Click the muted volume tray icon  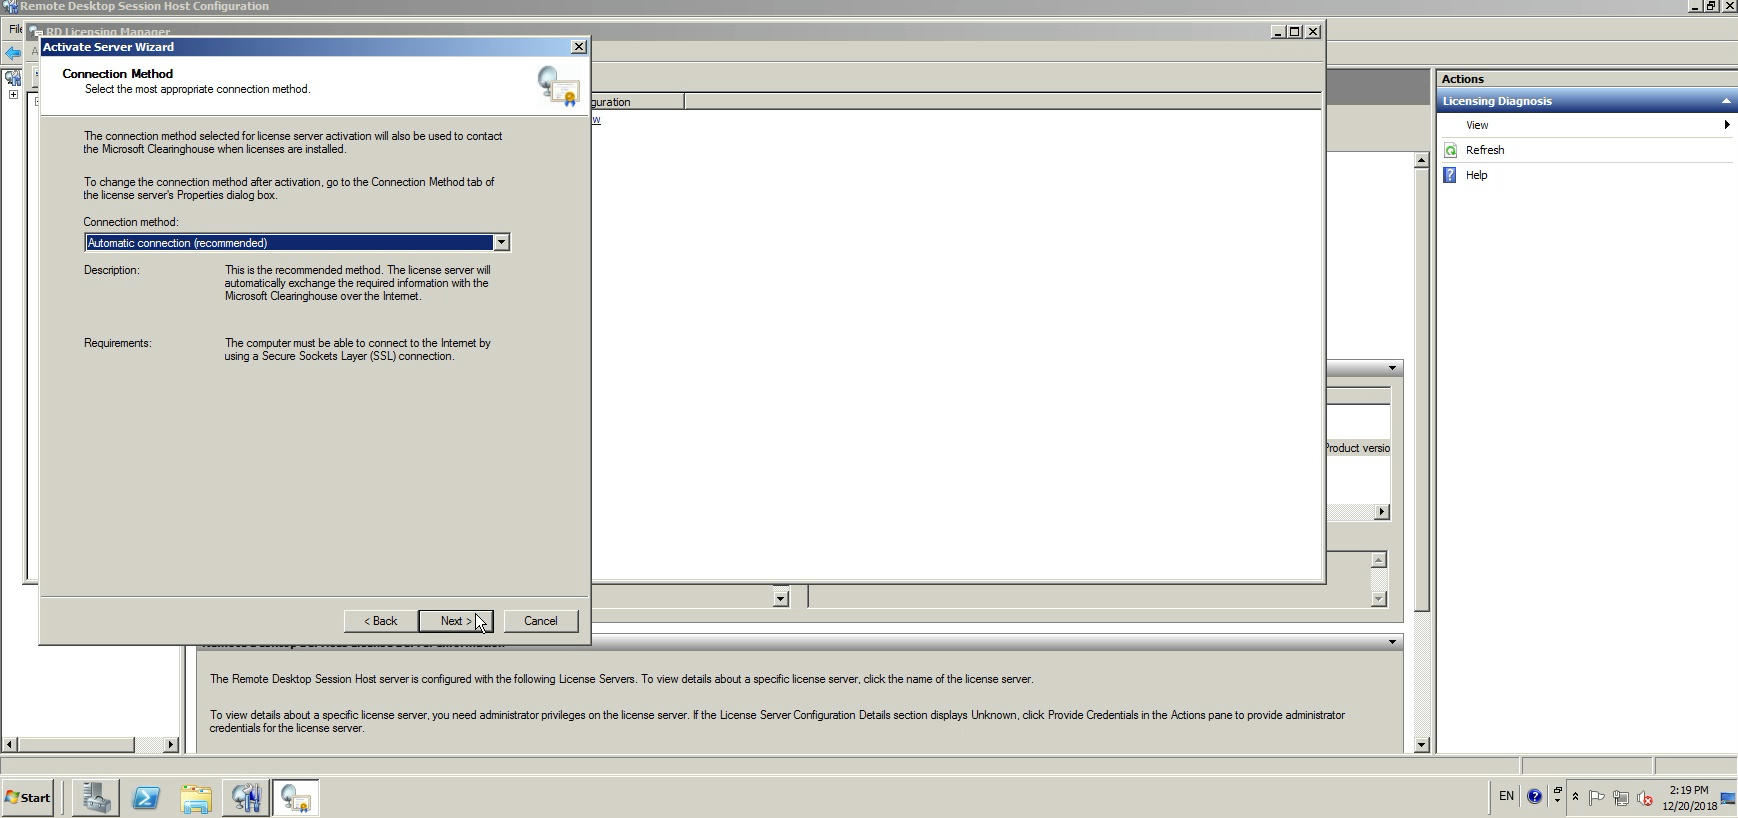pos(1645,798)
